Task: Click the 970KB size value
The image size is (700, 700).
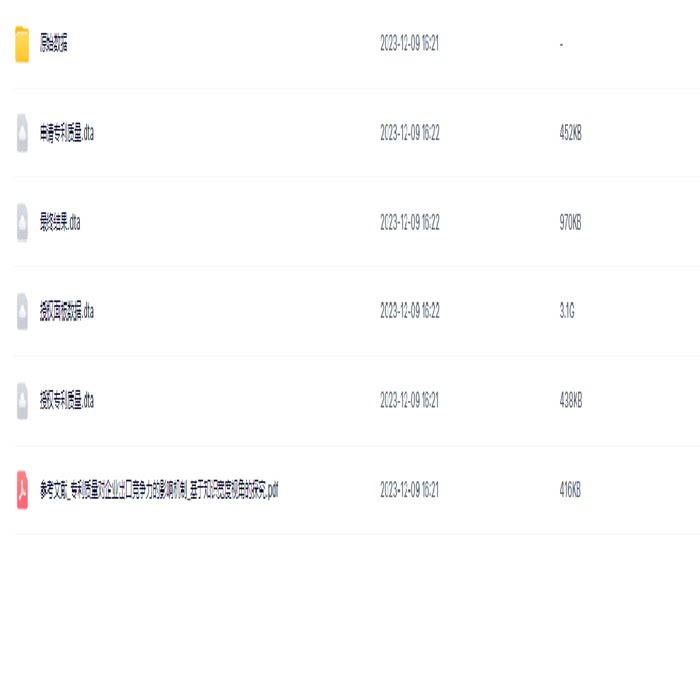Action: coord(571,222)
